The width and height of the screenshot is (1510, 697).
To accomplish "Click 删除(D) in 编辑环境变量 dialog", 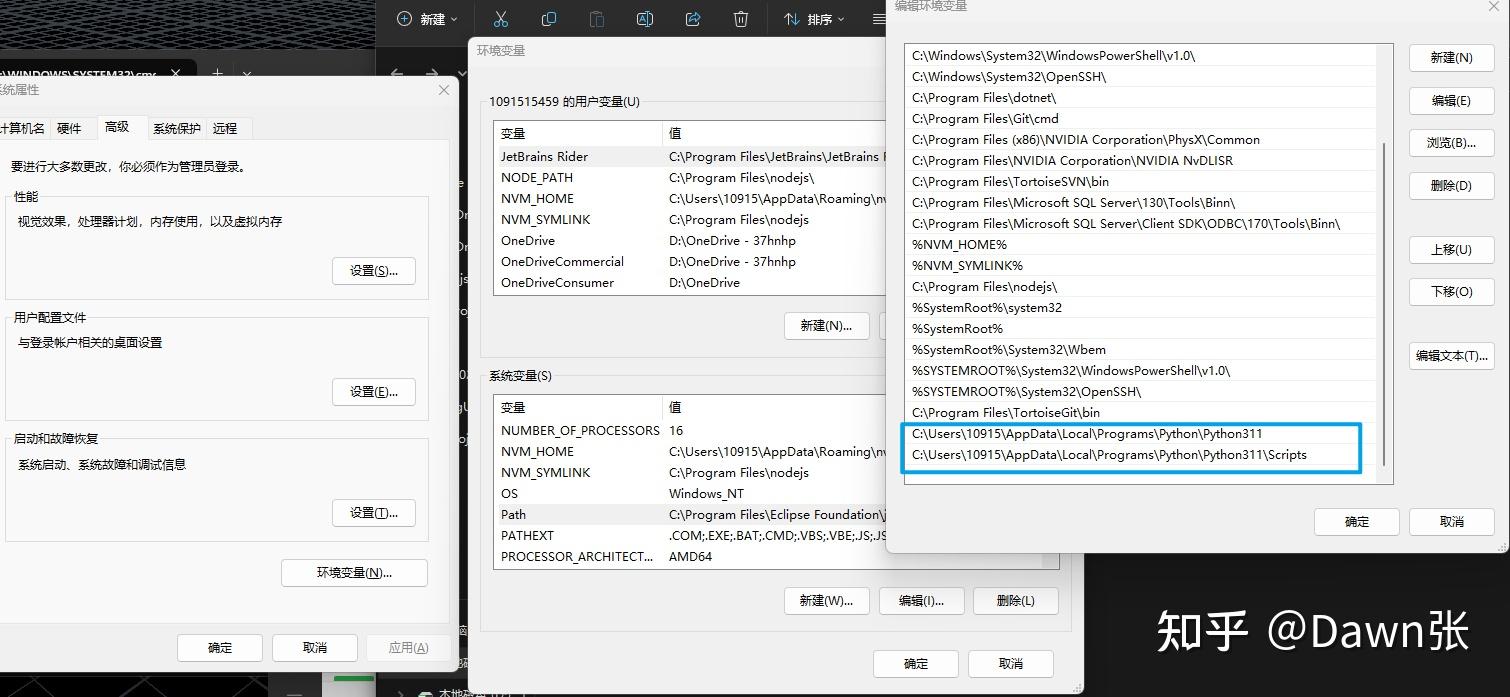I will pos(1451,186).
